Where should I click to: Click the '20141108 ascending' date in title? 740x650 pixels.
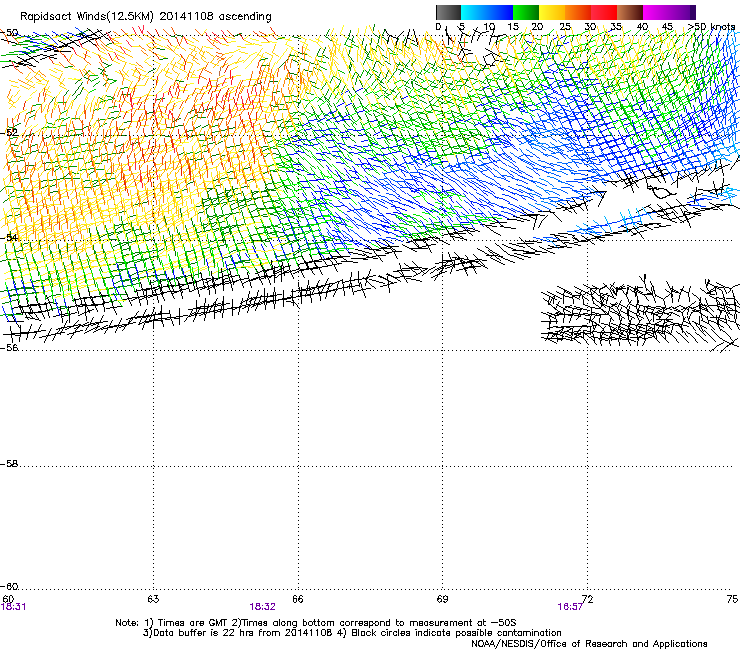point(215,17)
